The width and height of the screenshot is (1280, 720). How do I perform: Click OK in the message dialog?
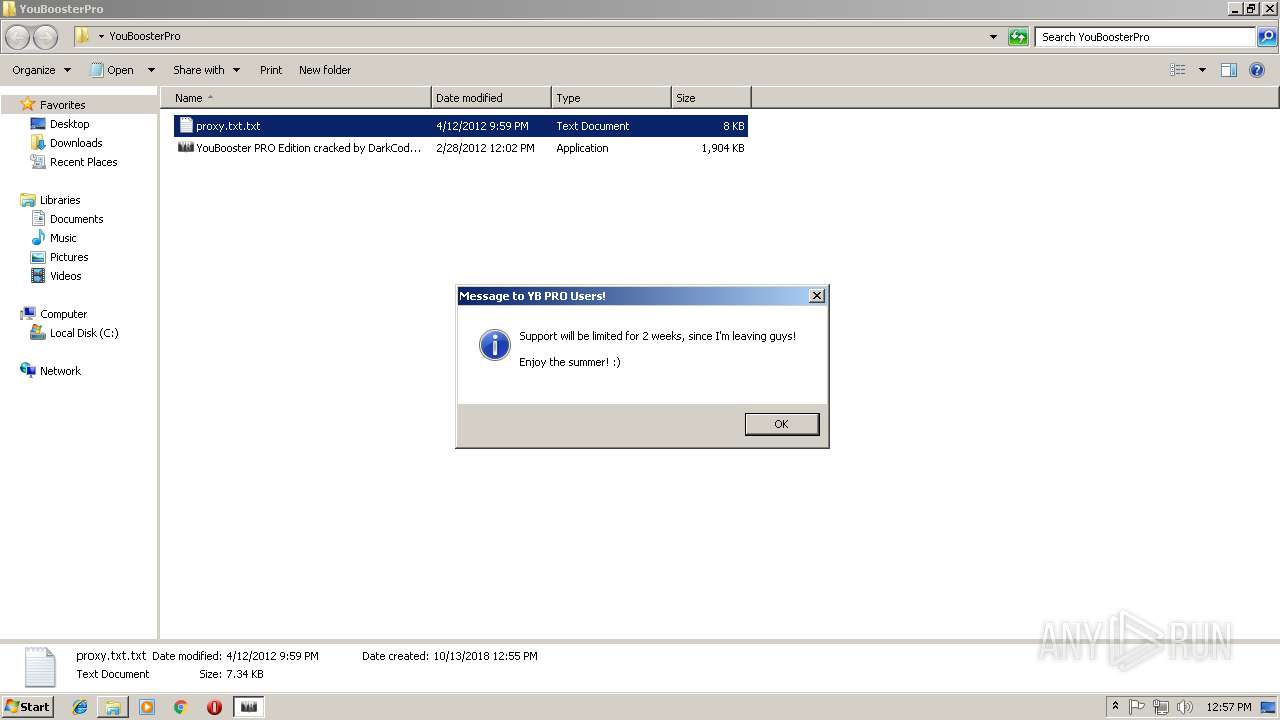[x=781, y=424]
